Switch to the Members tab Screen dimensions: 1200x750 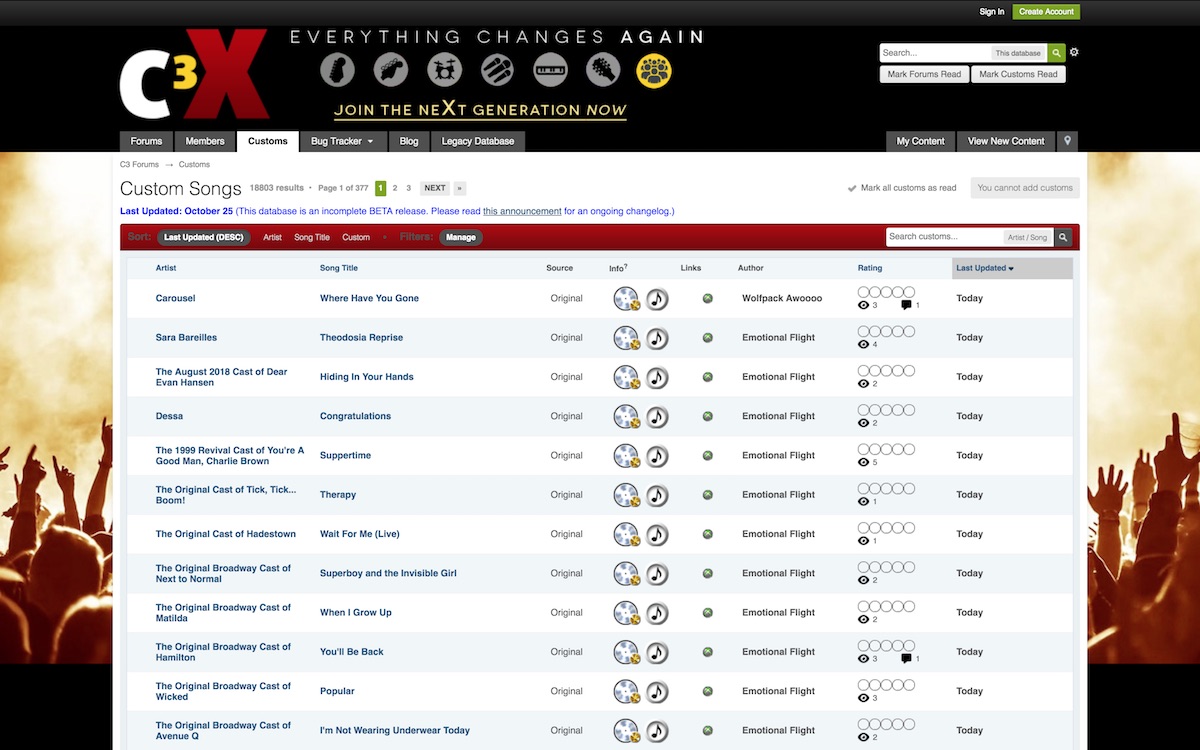(205, 141)
